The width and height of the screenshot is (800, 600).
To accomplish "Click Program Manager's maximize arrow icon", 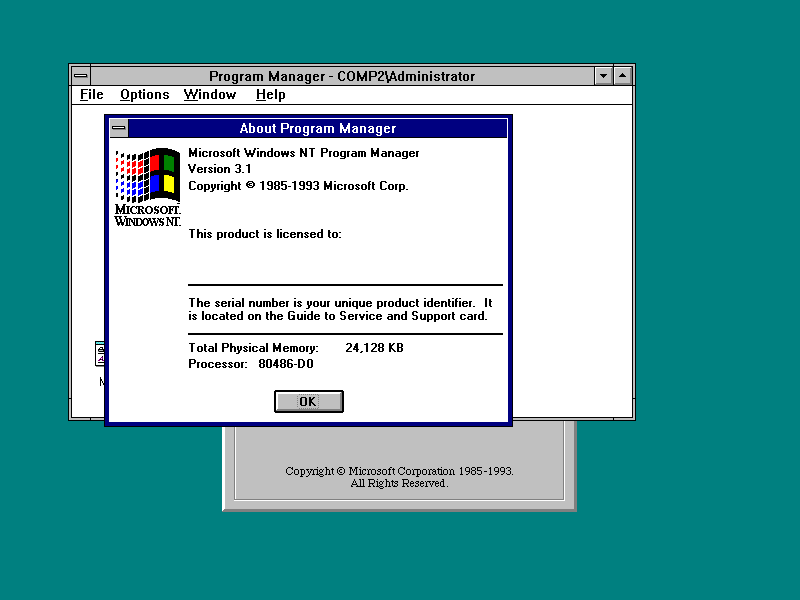I will (x=622, y=75).
